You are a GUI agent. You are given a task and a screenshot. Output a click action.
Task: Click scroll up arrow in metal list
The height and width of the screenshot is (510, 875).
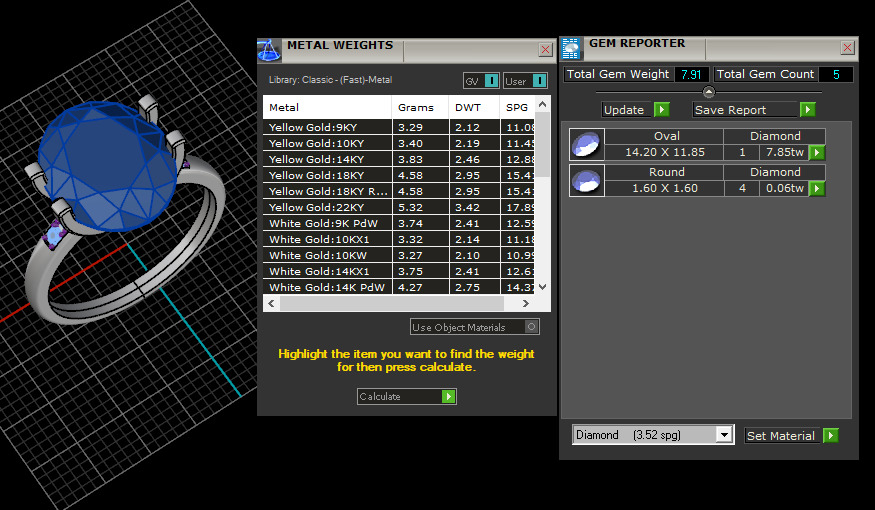point(542,104)
